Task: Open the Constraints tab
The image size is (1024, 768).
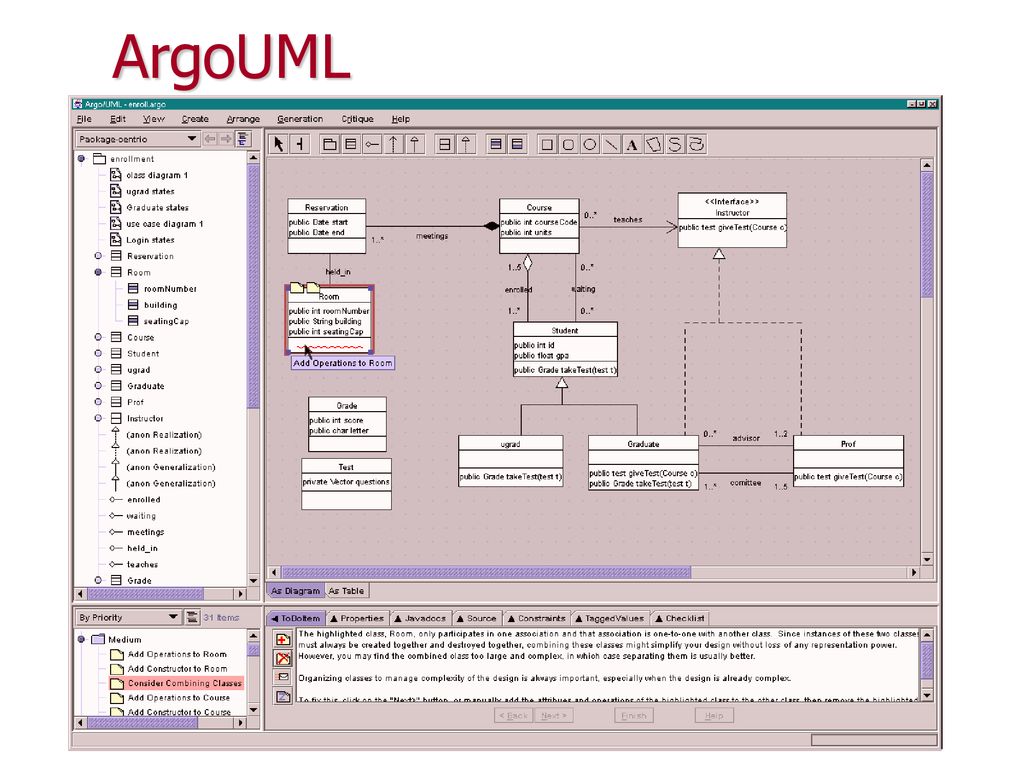Action: pyautogui.click(x=537, y=618)
